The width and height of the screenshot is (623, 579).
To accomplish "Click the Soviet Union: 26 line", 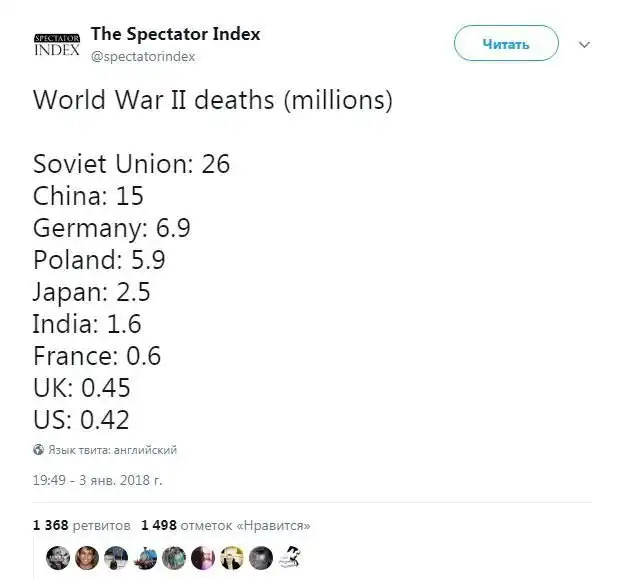I will pyautogui.click(x=132, y=164).
